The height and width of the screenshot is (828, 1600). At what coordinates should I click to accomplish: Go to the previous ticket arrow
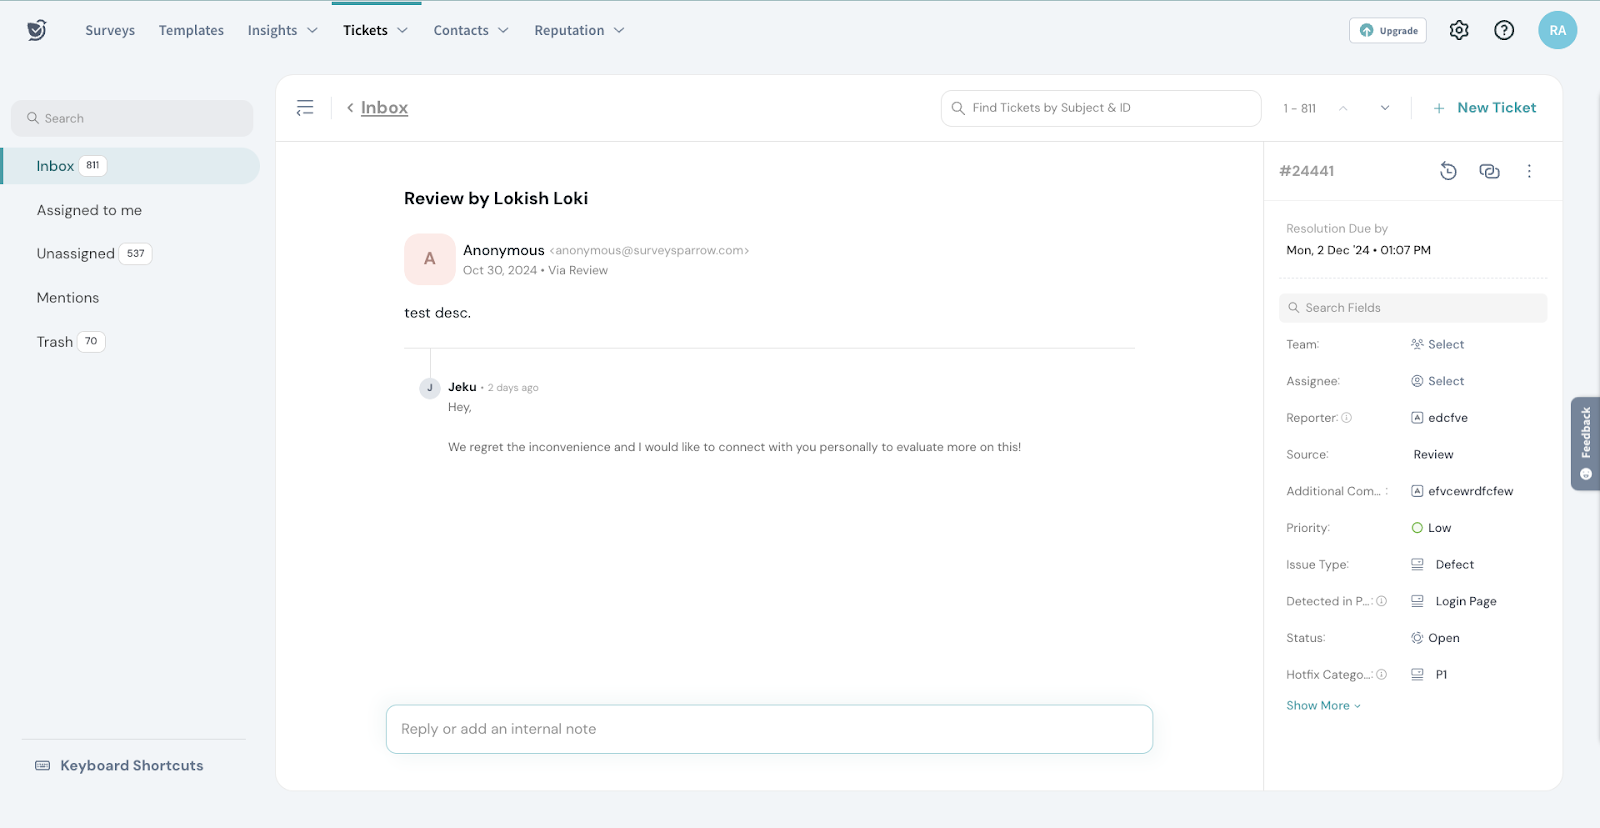click(1343, 108)
